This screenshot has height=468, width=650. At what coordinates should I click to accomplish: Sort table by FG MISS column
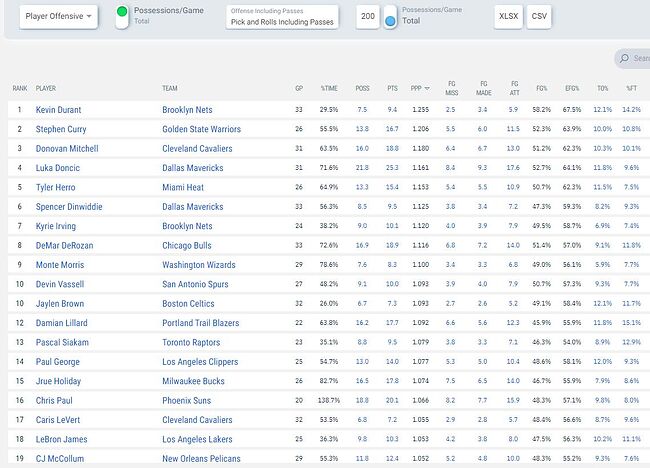(x=452, y=88)
